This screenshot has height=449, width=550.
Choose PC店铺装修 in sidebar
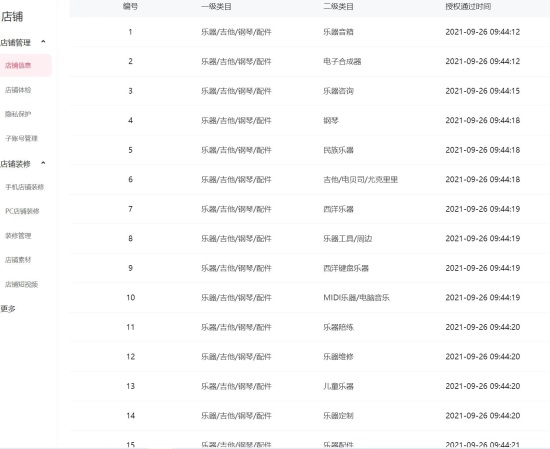pos(22,211)
